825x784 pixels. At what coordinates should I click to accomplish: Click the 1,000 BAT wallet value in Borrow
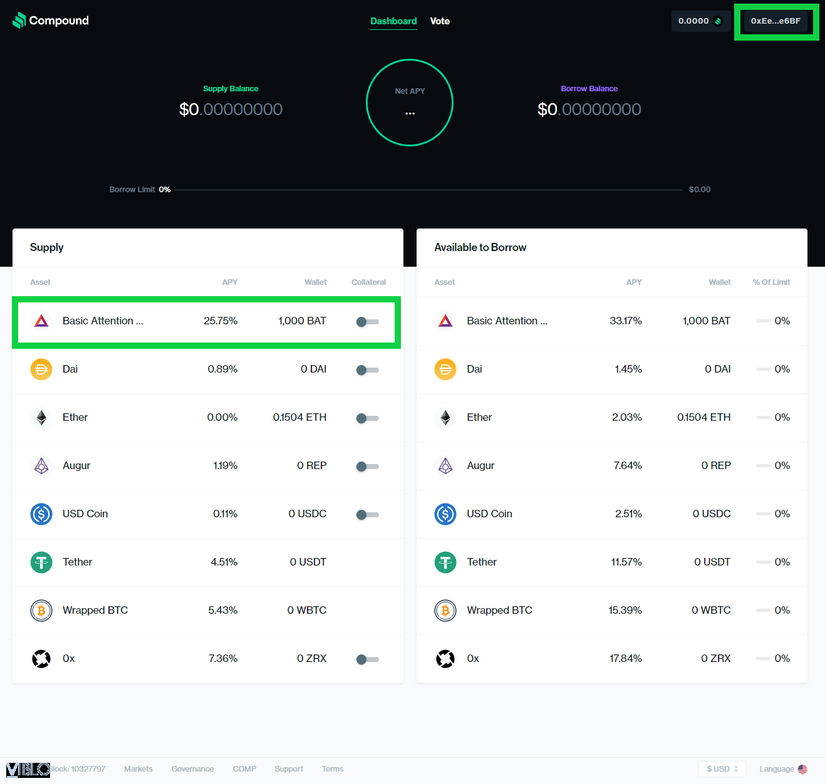pos(707,321)
